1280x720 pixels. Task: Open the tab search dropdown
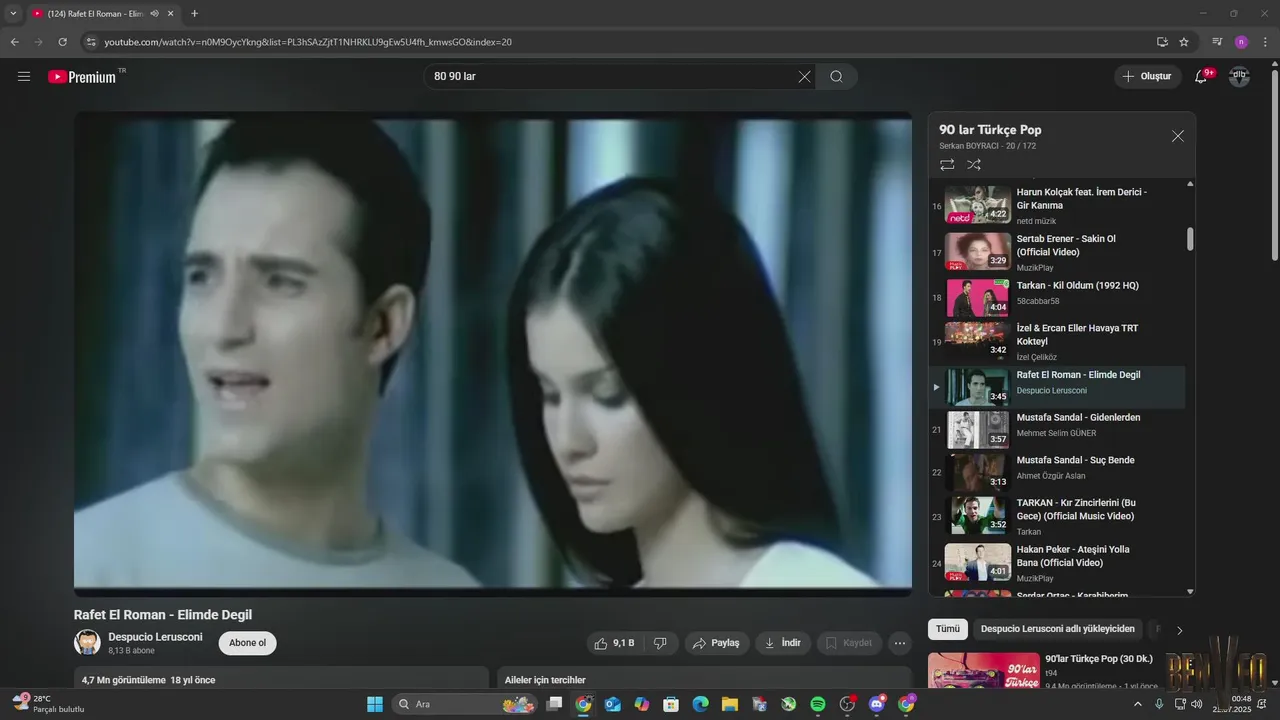(13, 14)
